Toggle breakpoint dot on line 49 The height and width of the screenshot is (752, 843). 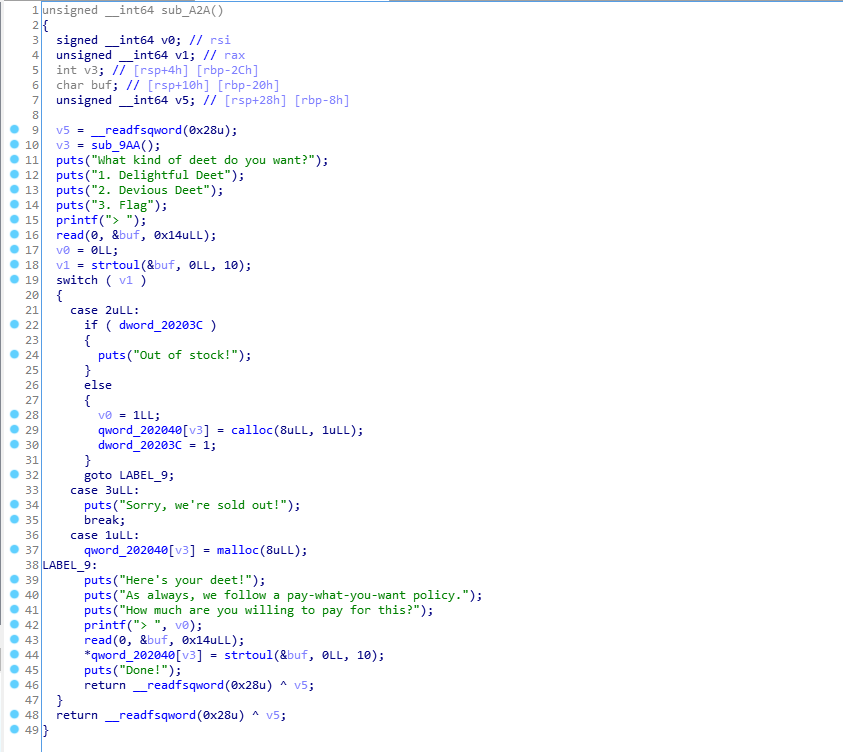click(x=15, y=729)
